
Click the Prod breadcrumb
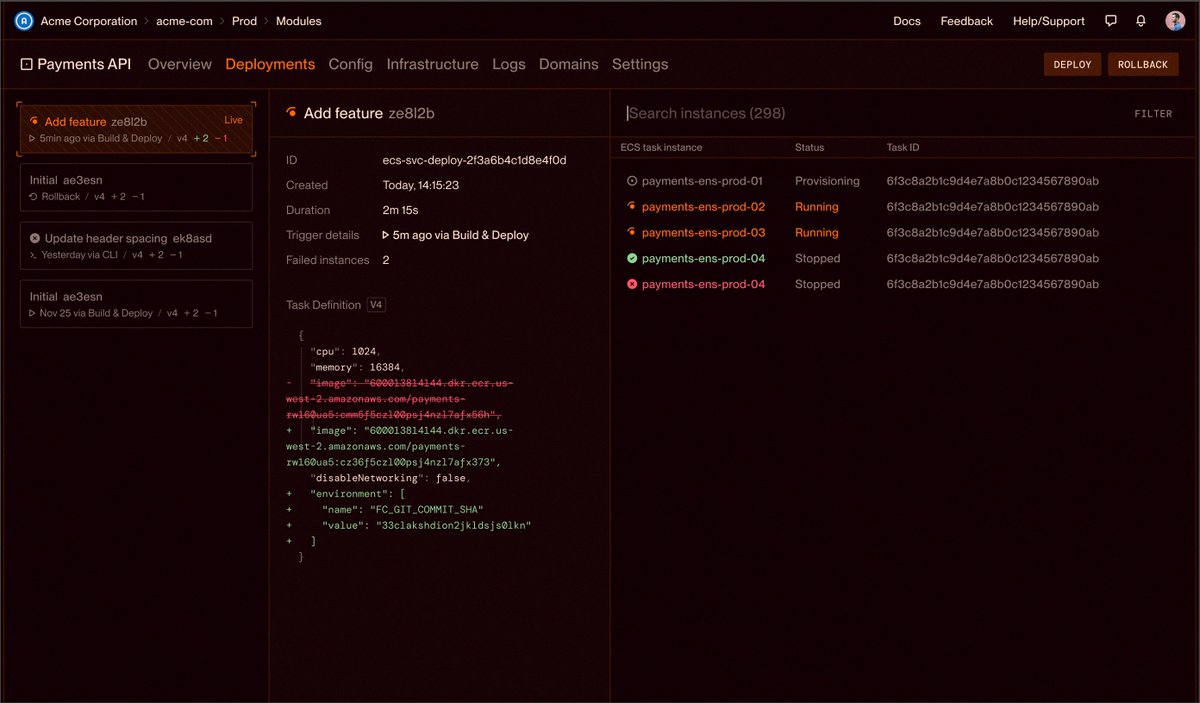tap(244, 21)
